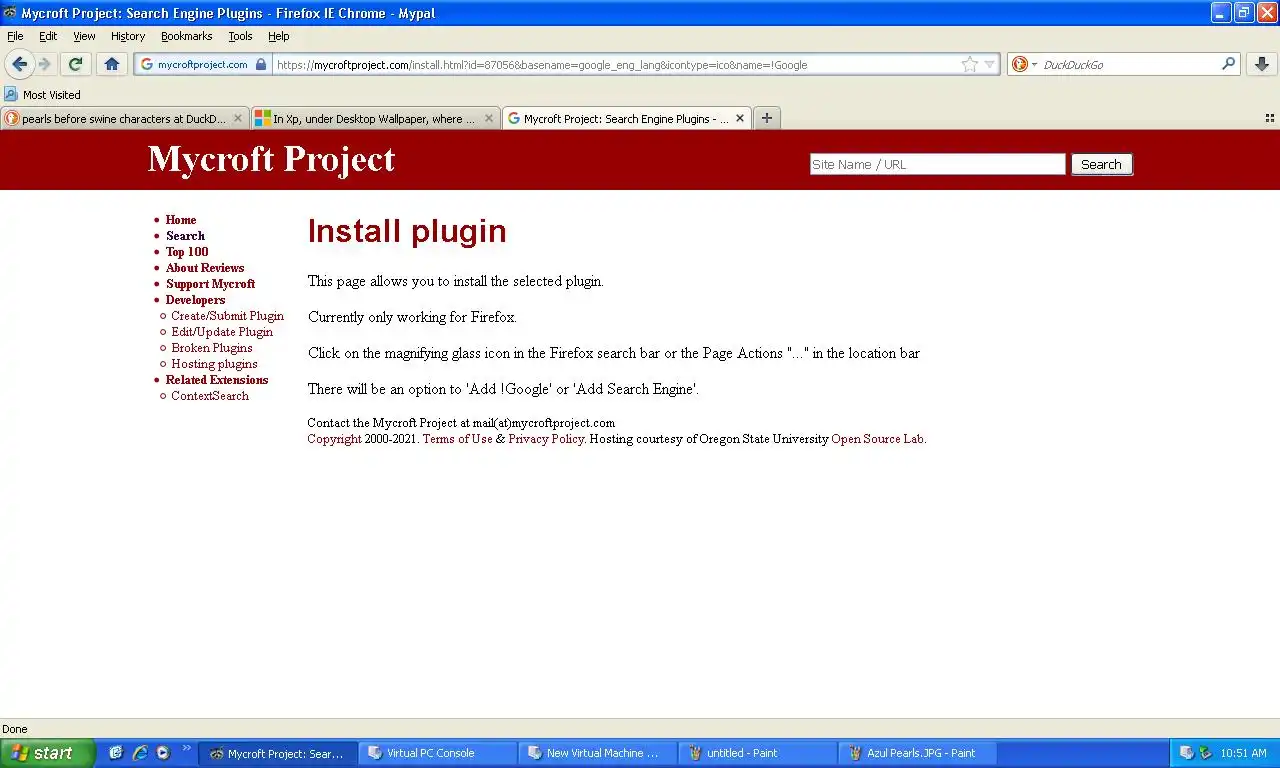
Task: Expand the quick launch chevron
Action: tap(186, 748)
